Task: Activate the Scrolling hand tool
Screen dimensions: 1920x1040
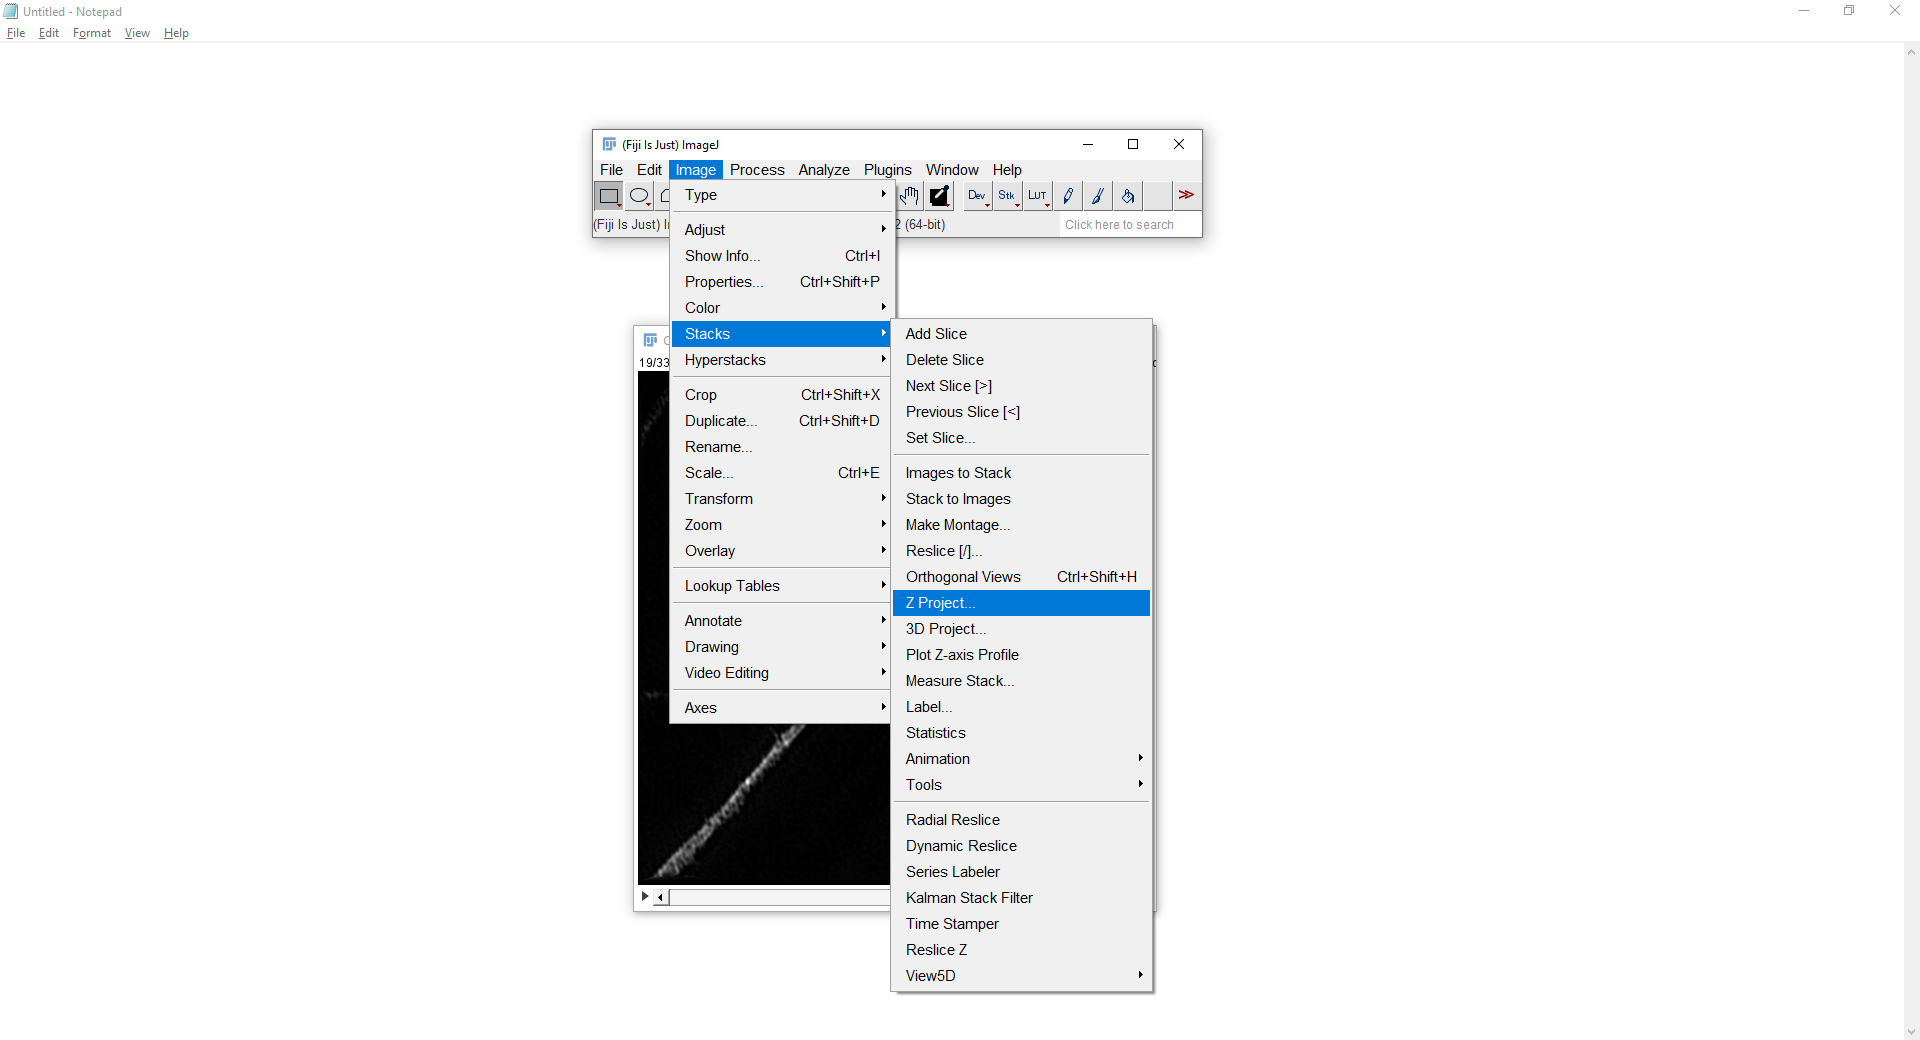Action: (909, 196)
